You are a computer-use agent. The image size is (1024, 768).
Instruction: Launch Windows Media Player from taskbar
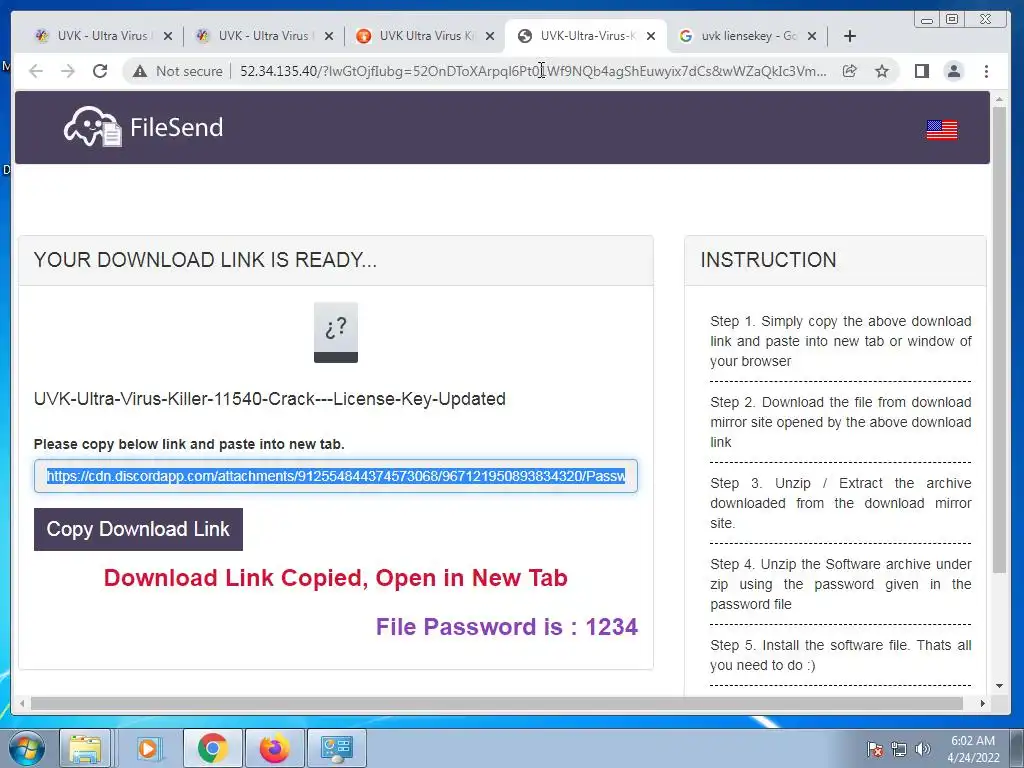149,748
